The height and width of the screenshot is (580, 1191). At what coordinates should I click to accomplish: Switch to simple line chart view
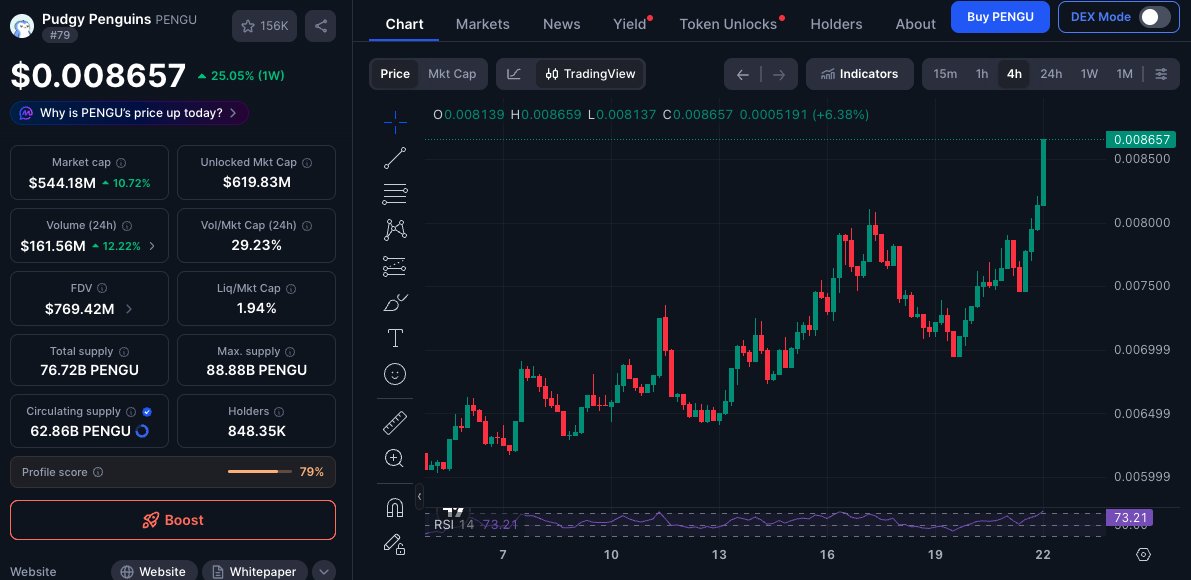click(514, 74)
